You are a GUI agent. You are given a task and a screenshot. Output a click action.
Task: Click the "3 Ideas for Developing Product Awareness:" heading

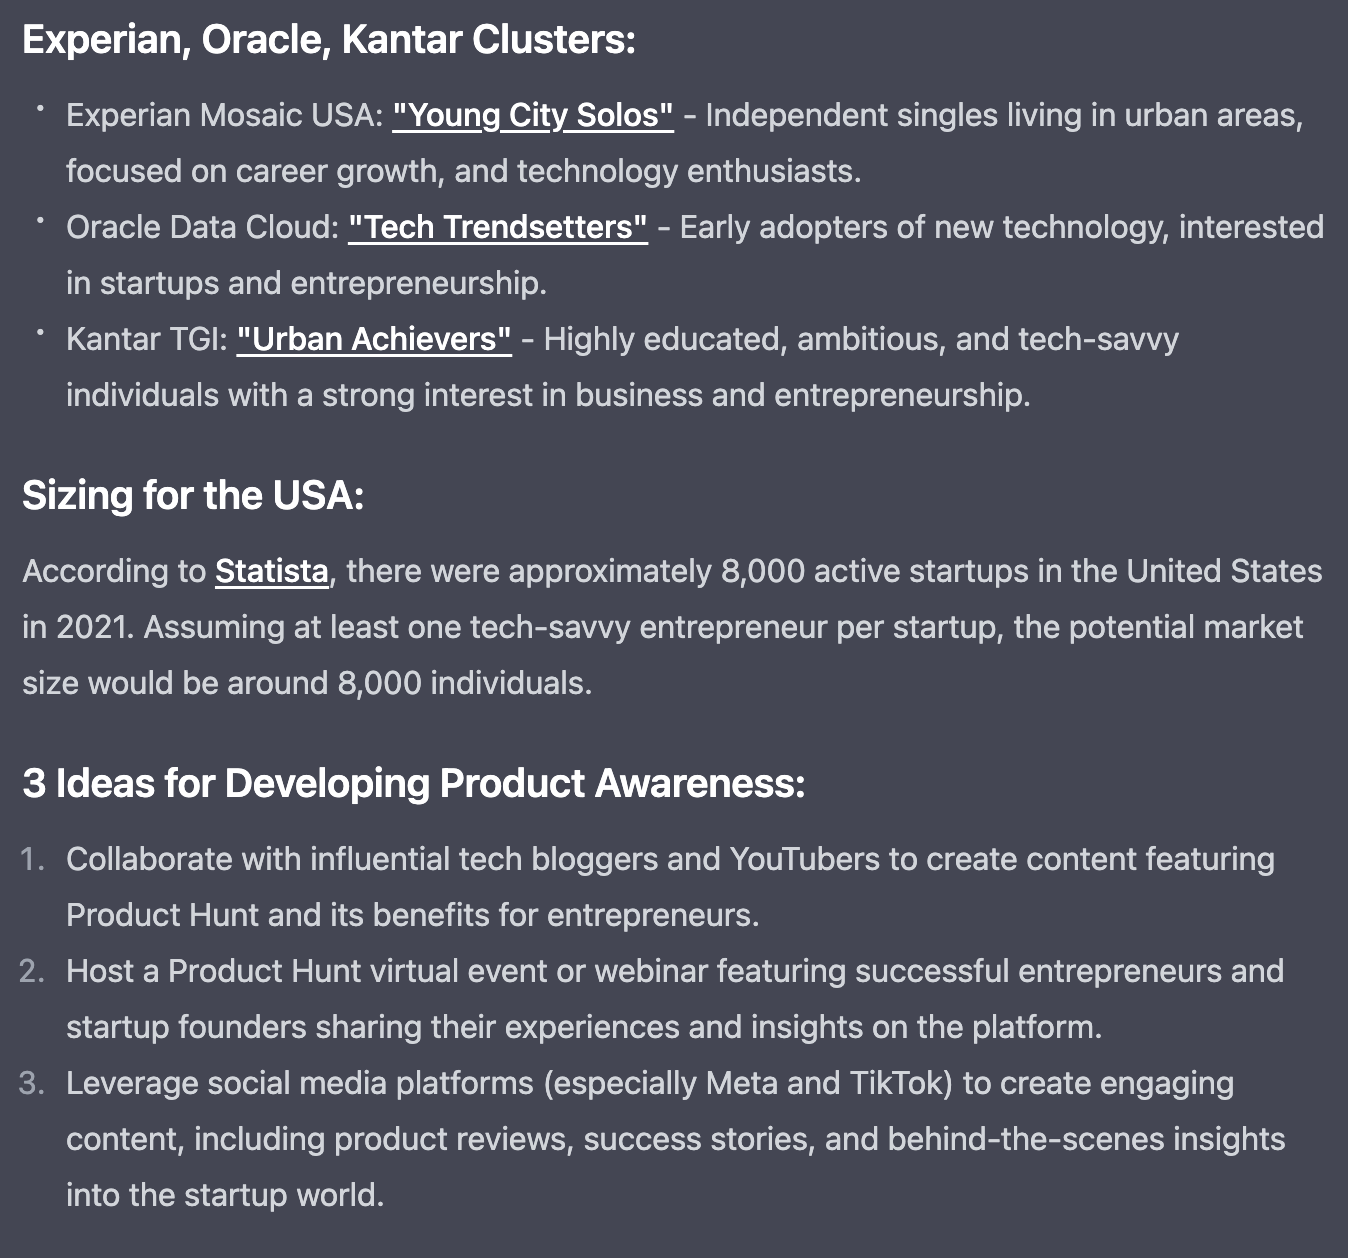pyautogui.click(x=413, y=784)
